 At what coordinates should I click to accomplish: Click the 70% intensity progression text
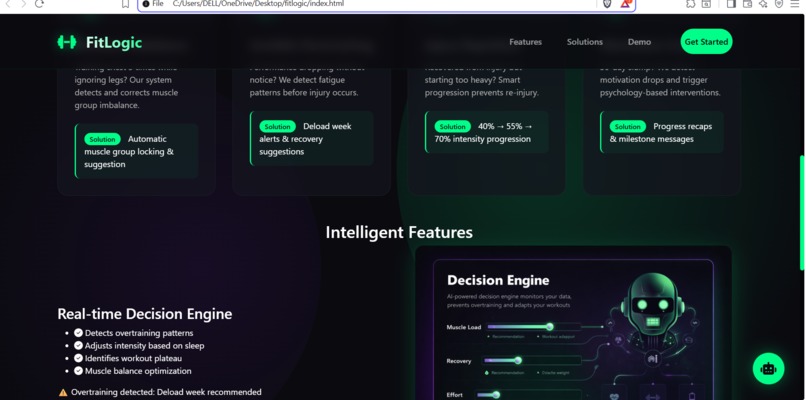tap(482, 139)
